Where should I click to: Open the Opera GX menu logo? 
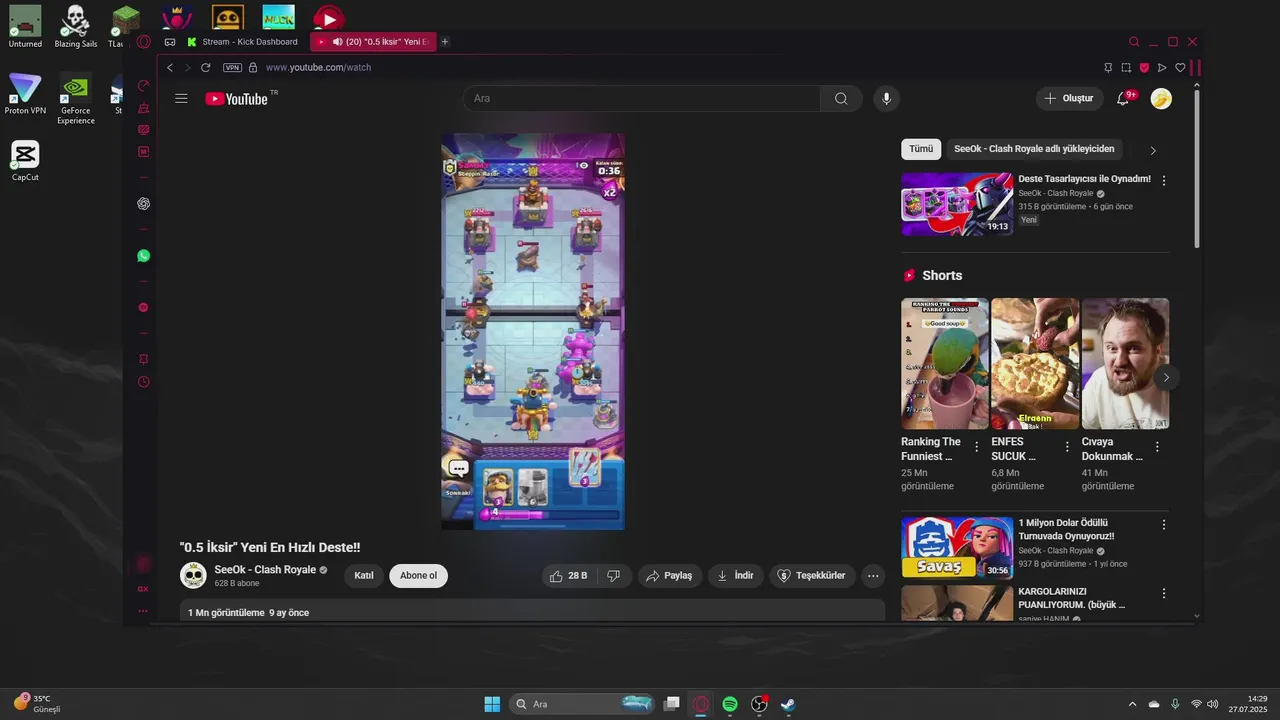pyautogui.click(x=144, y=42)
